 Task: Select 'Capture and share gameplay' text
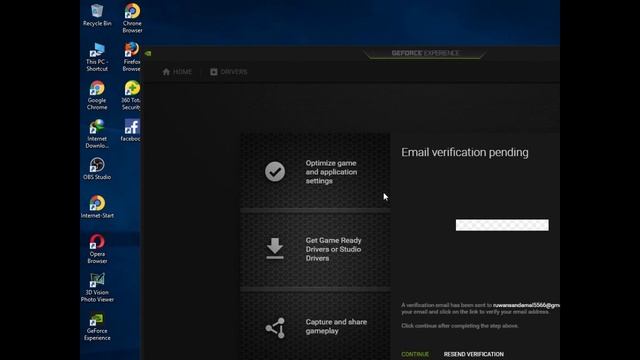336,327
